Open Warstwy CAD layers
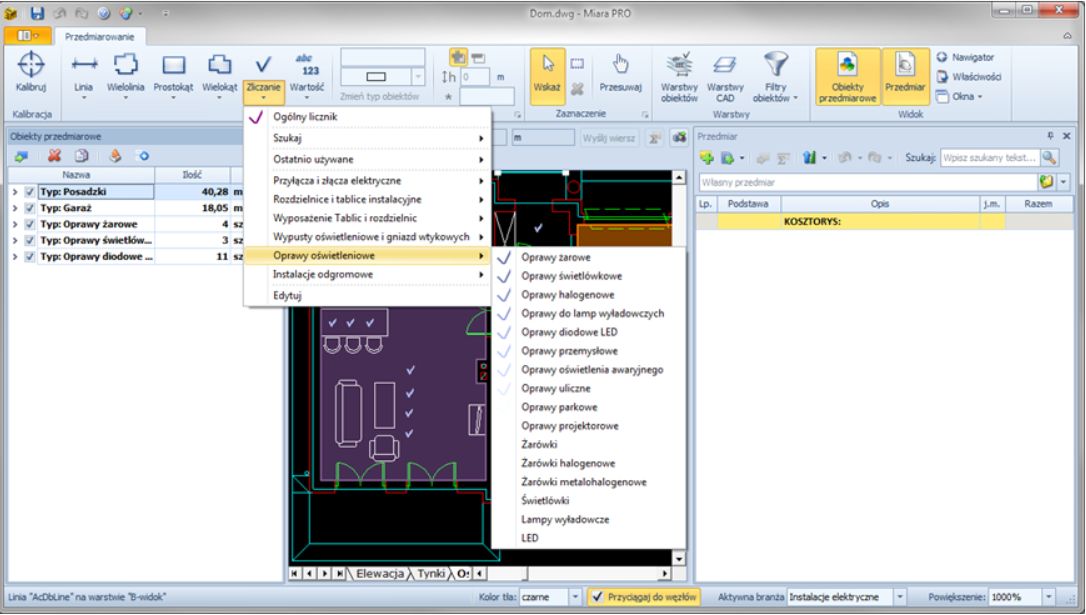 click(x=725, y=76)
